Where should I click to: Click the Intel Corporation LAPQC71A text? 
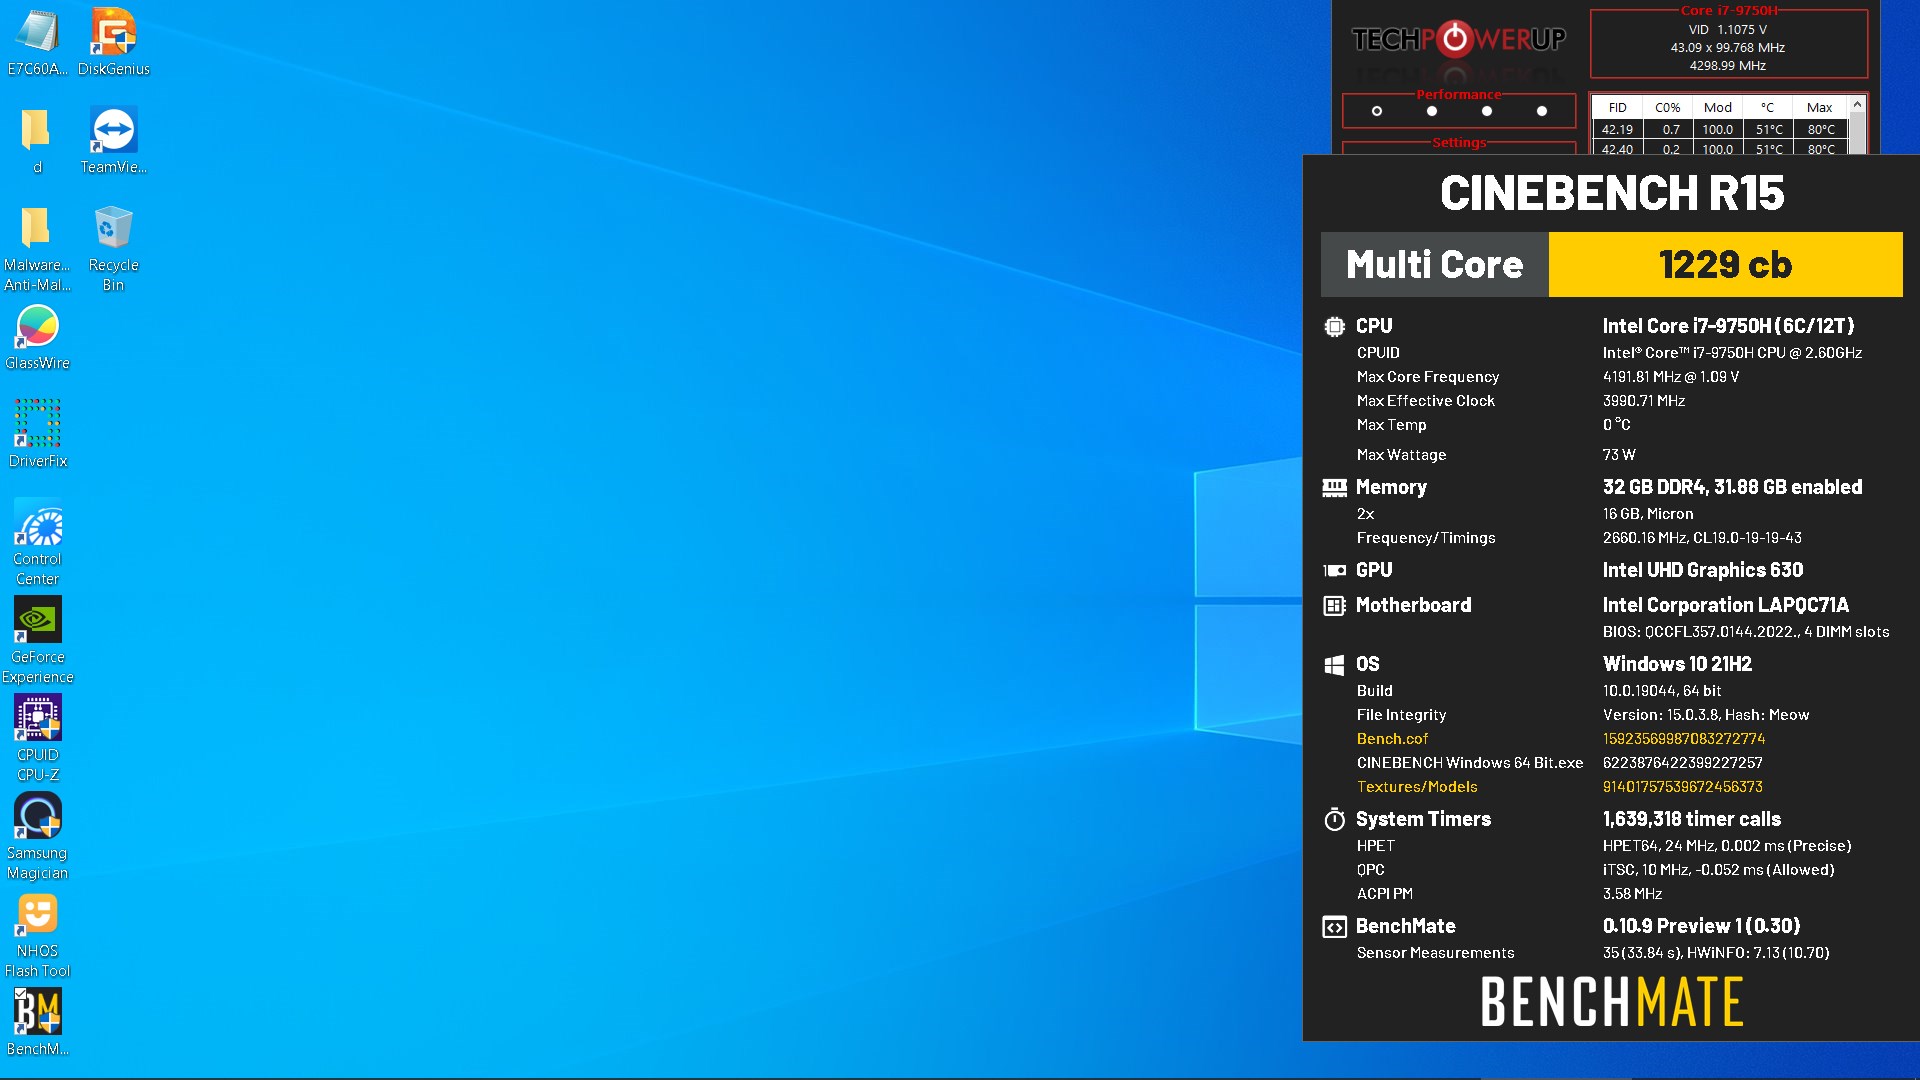[x=1725, y=605]
